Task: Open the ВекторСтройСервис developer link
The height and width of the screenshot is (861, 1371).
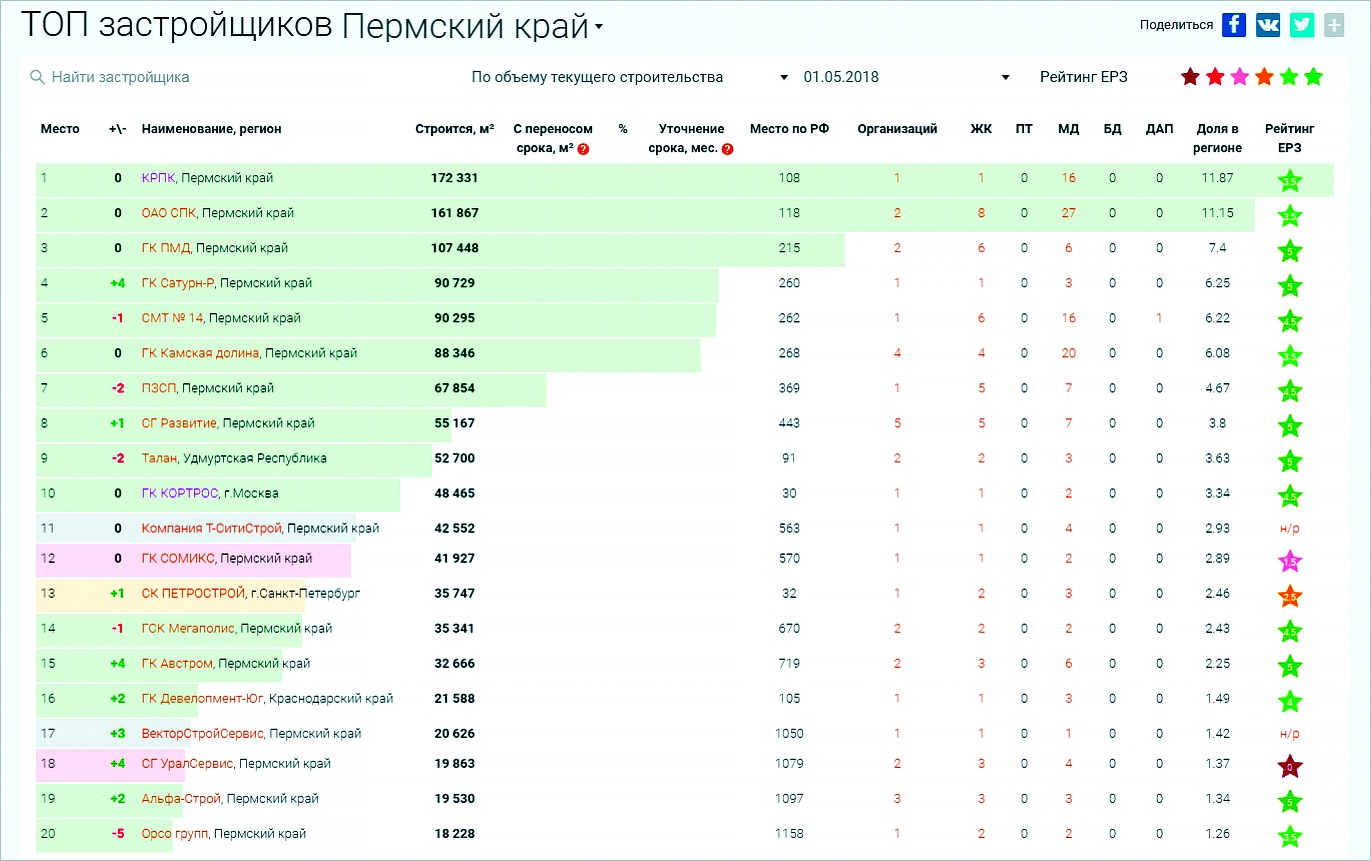Action: (203, 733)
